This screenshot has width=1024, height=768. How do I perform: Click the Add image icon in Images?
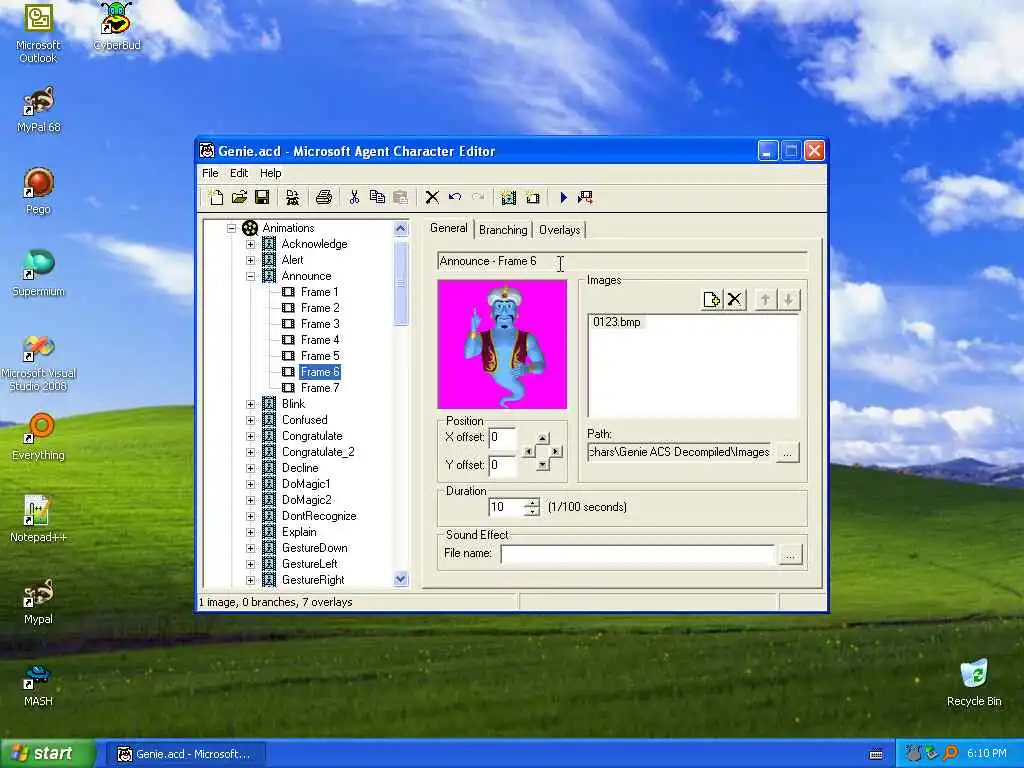711,300
